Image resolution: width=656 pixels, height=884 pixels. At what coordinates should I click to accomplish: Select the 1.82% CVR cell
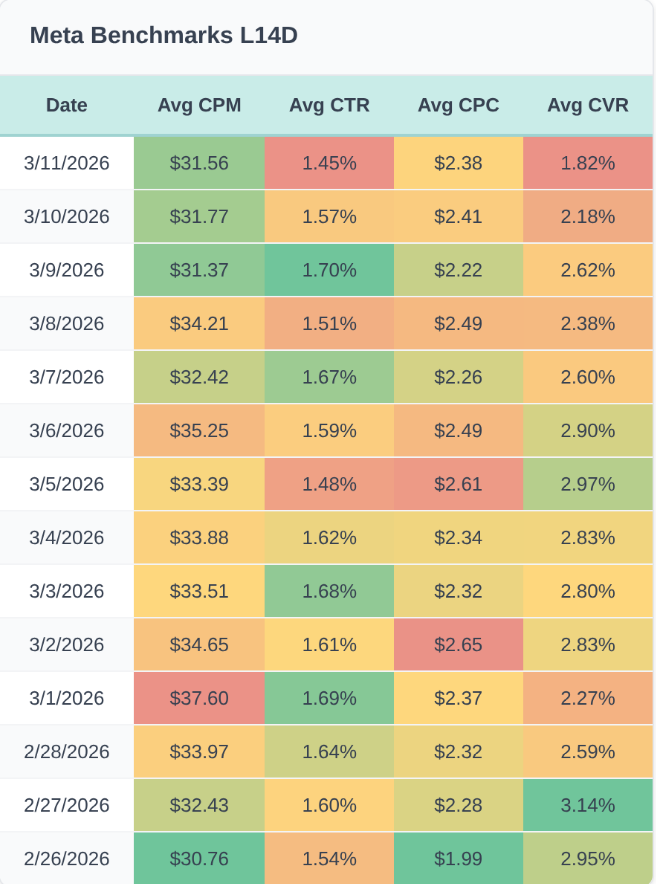coord(588,163)
